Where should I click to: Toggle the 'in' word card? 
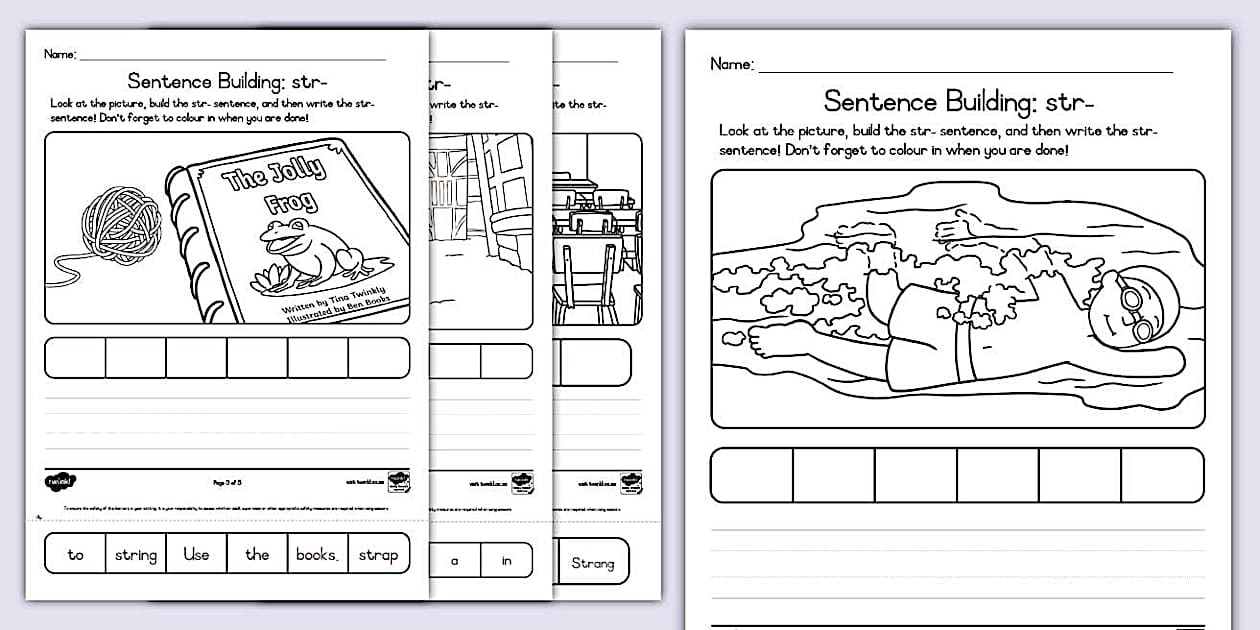pos(507,560)
